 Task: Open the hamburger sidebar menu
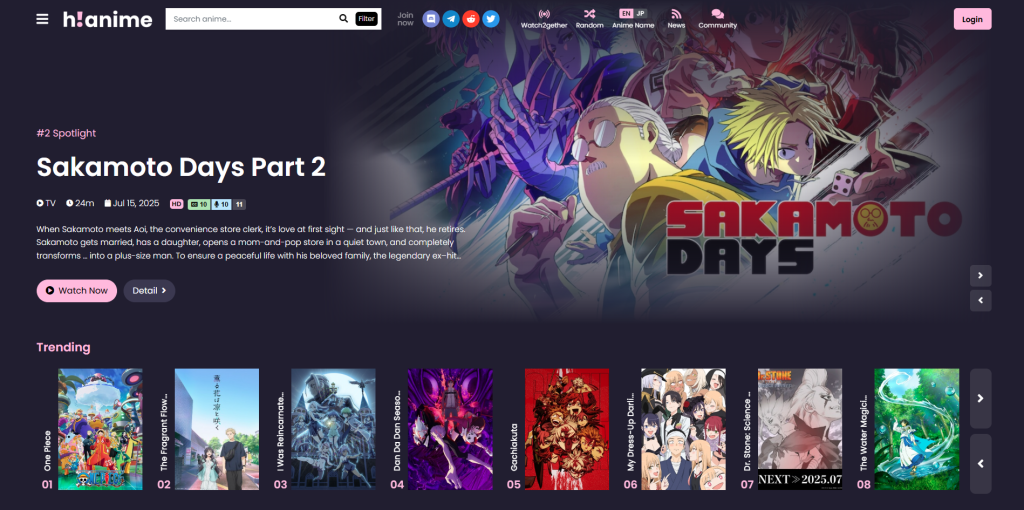42,19
